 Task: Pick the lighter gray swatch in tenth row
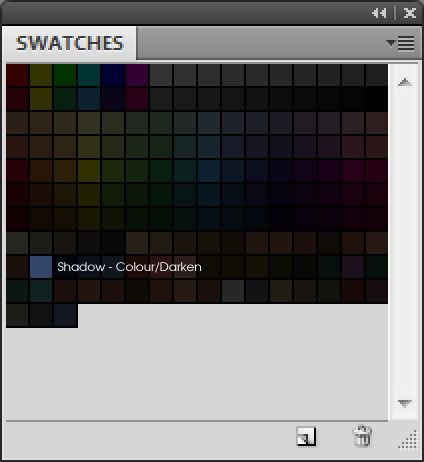tap(233, 291)
